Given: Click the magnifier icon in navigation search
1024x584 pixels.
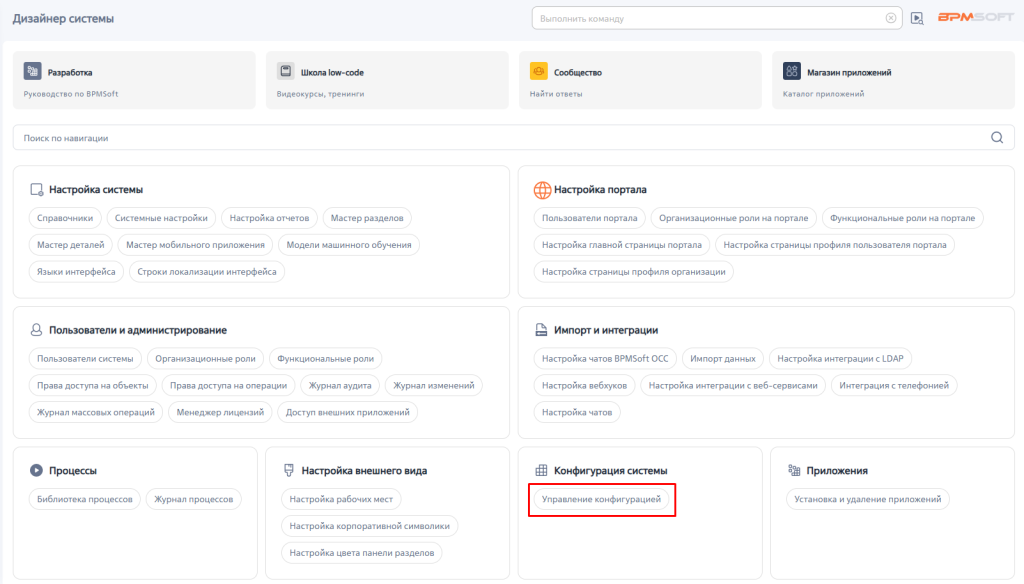Looking at the screenshot, I should pos(996,136).
